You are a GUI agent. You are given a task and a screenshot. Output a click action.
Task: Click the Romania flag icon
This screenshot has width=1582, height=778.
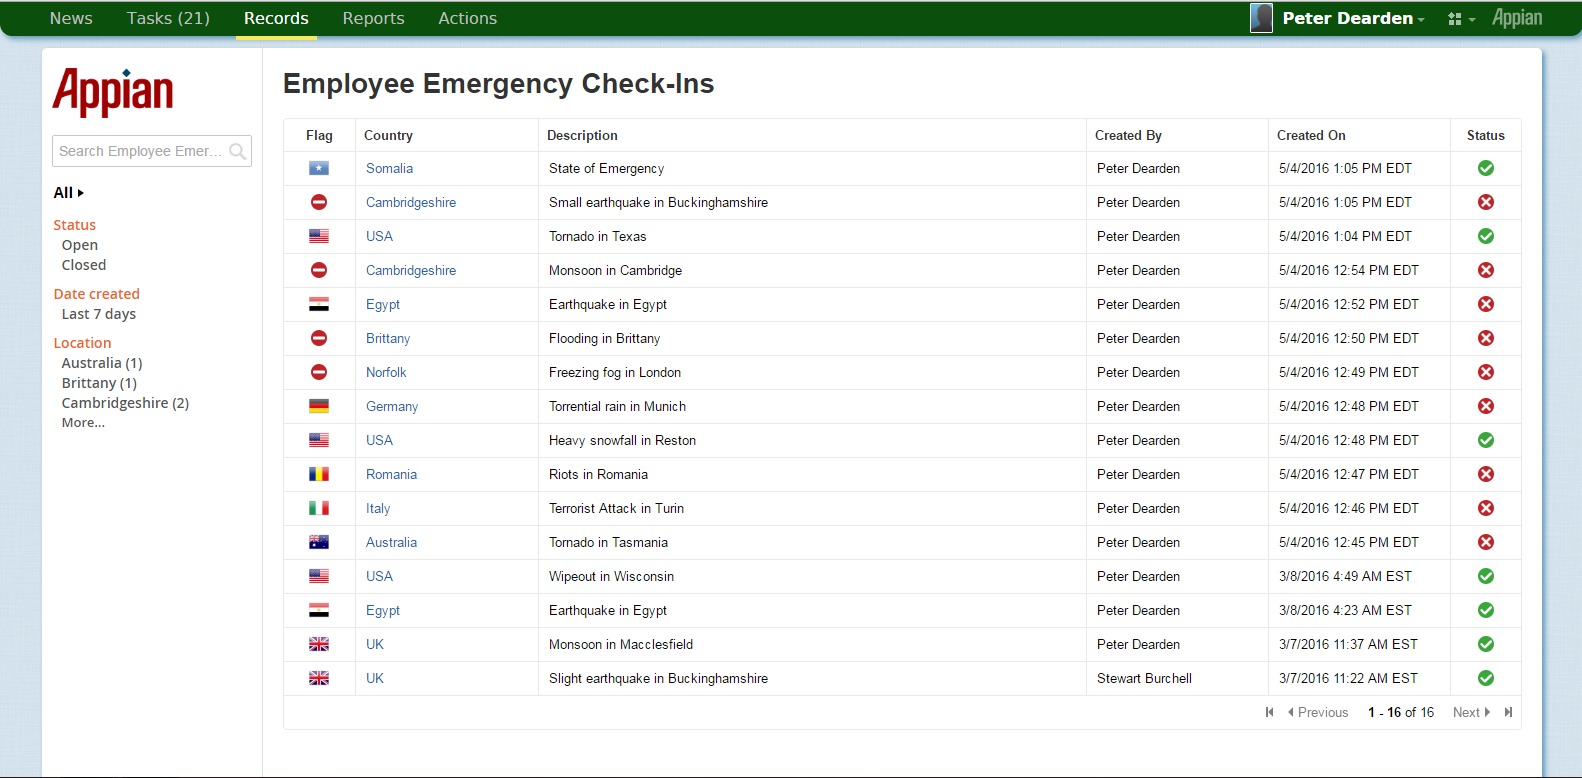click(x=319, y=474)
